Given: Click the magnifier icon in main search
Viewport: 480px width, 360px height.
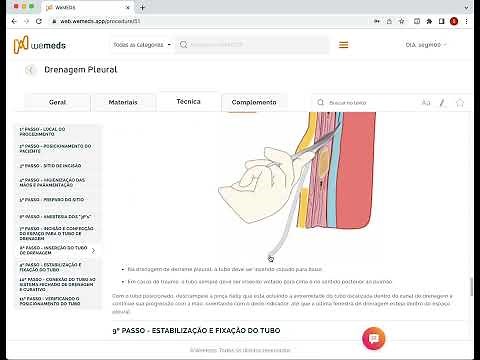Looking at the screenshot, I should point(183,44).
